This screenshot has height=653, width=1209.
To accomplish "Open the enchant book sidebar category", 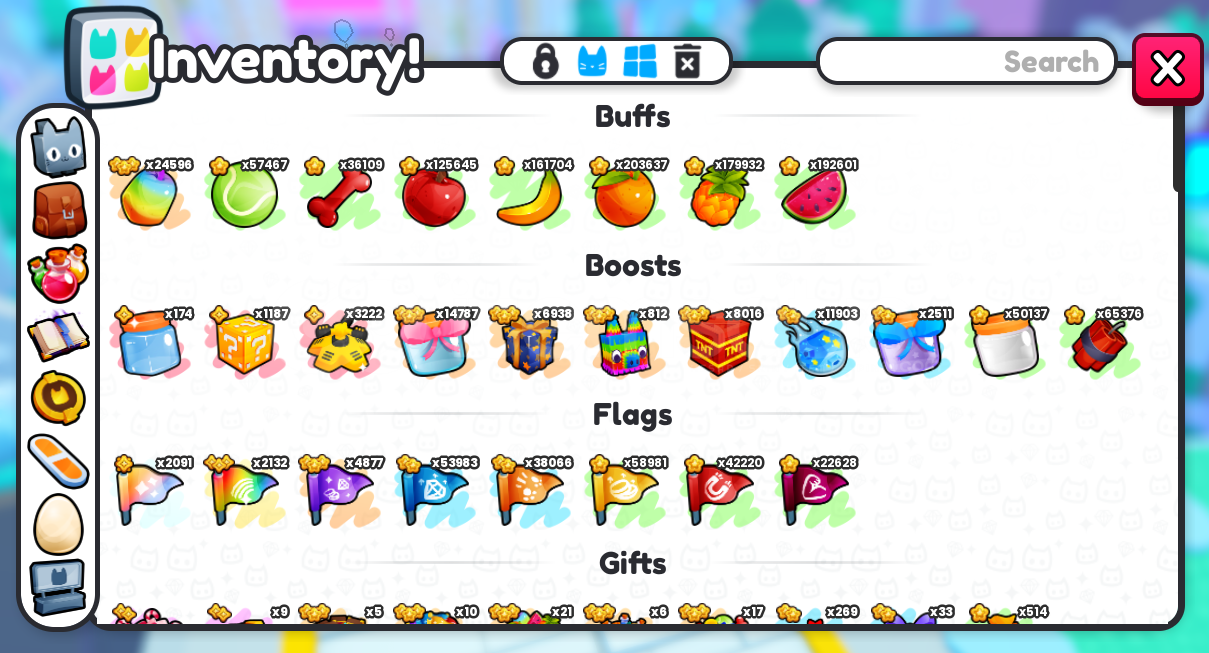I will point(58,337).
